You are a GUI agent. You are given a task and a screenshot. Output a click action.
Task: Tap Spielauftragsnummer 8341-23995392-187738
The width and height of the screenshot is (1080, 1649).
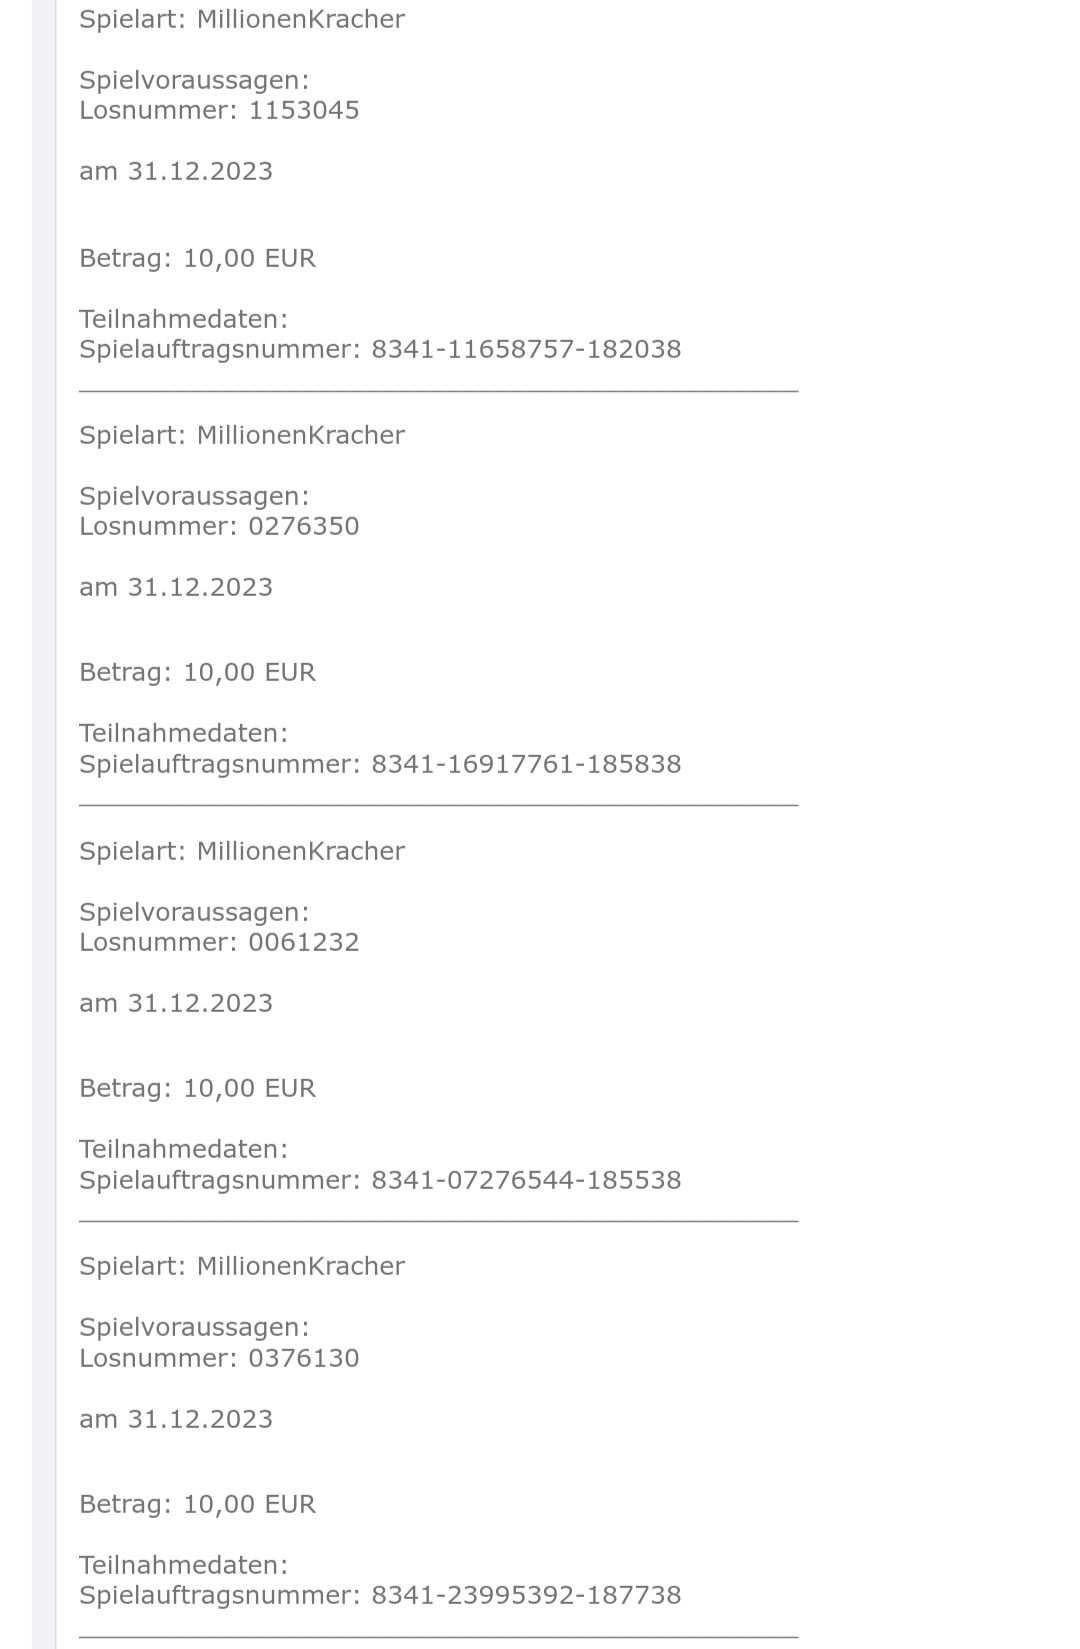(380, 1595)
